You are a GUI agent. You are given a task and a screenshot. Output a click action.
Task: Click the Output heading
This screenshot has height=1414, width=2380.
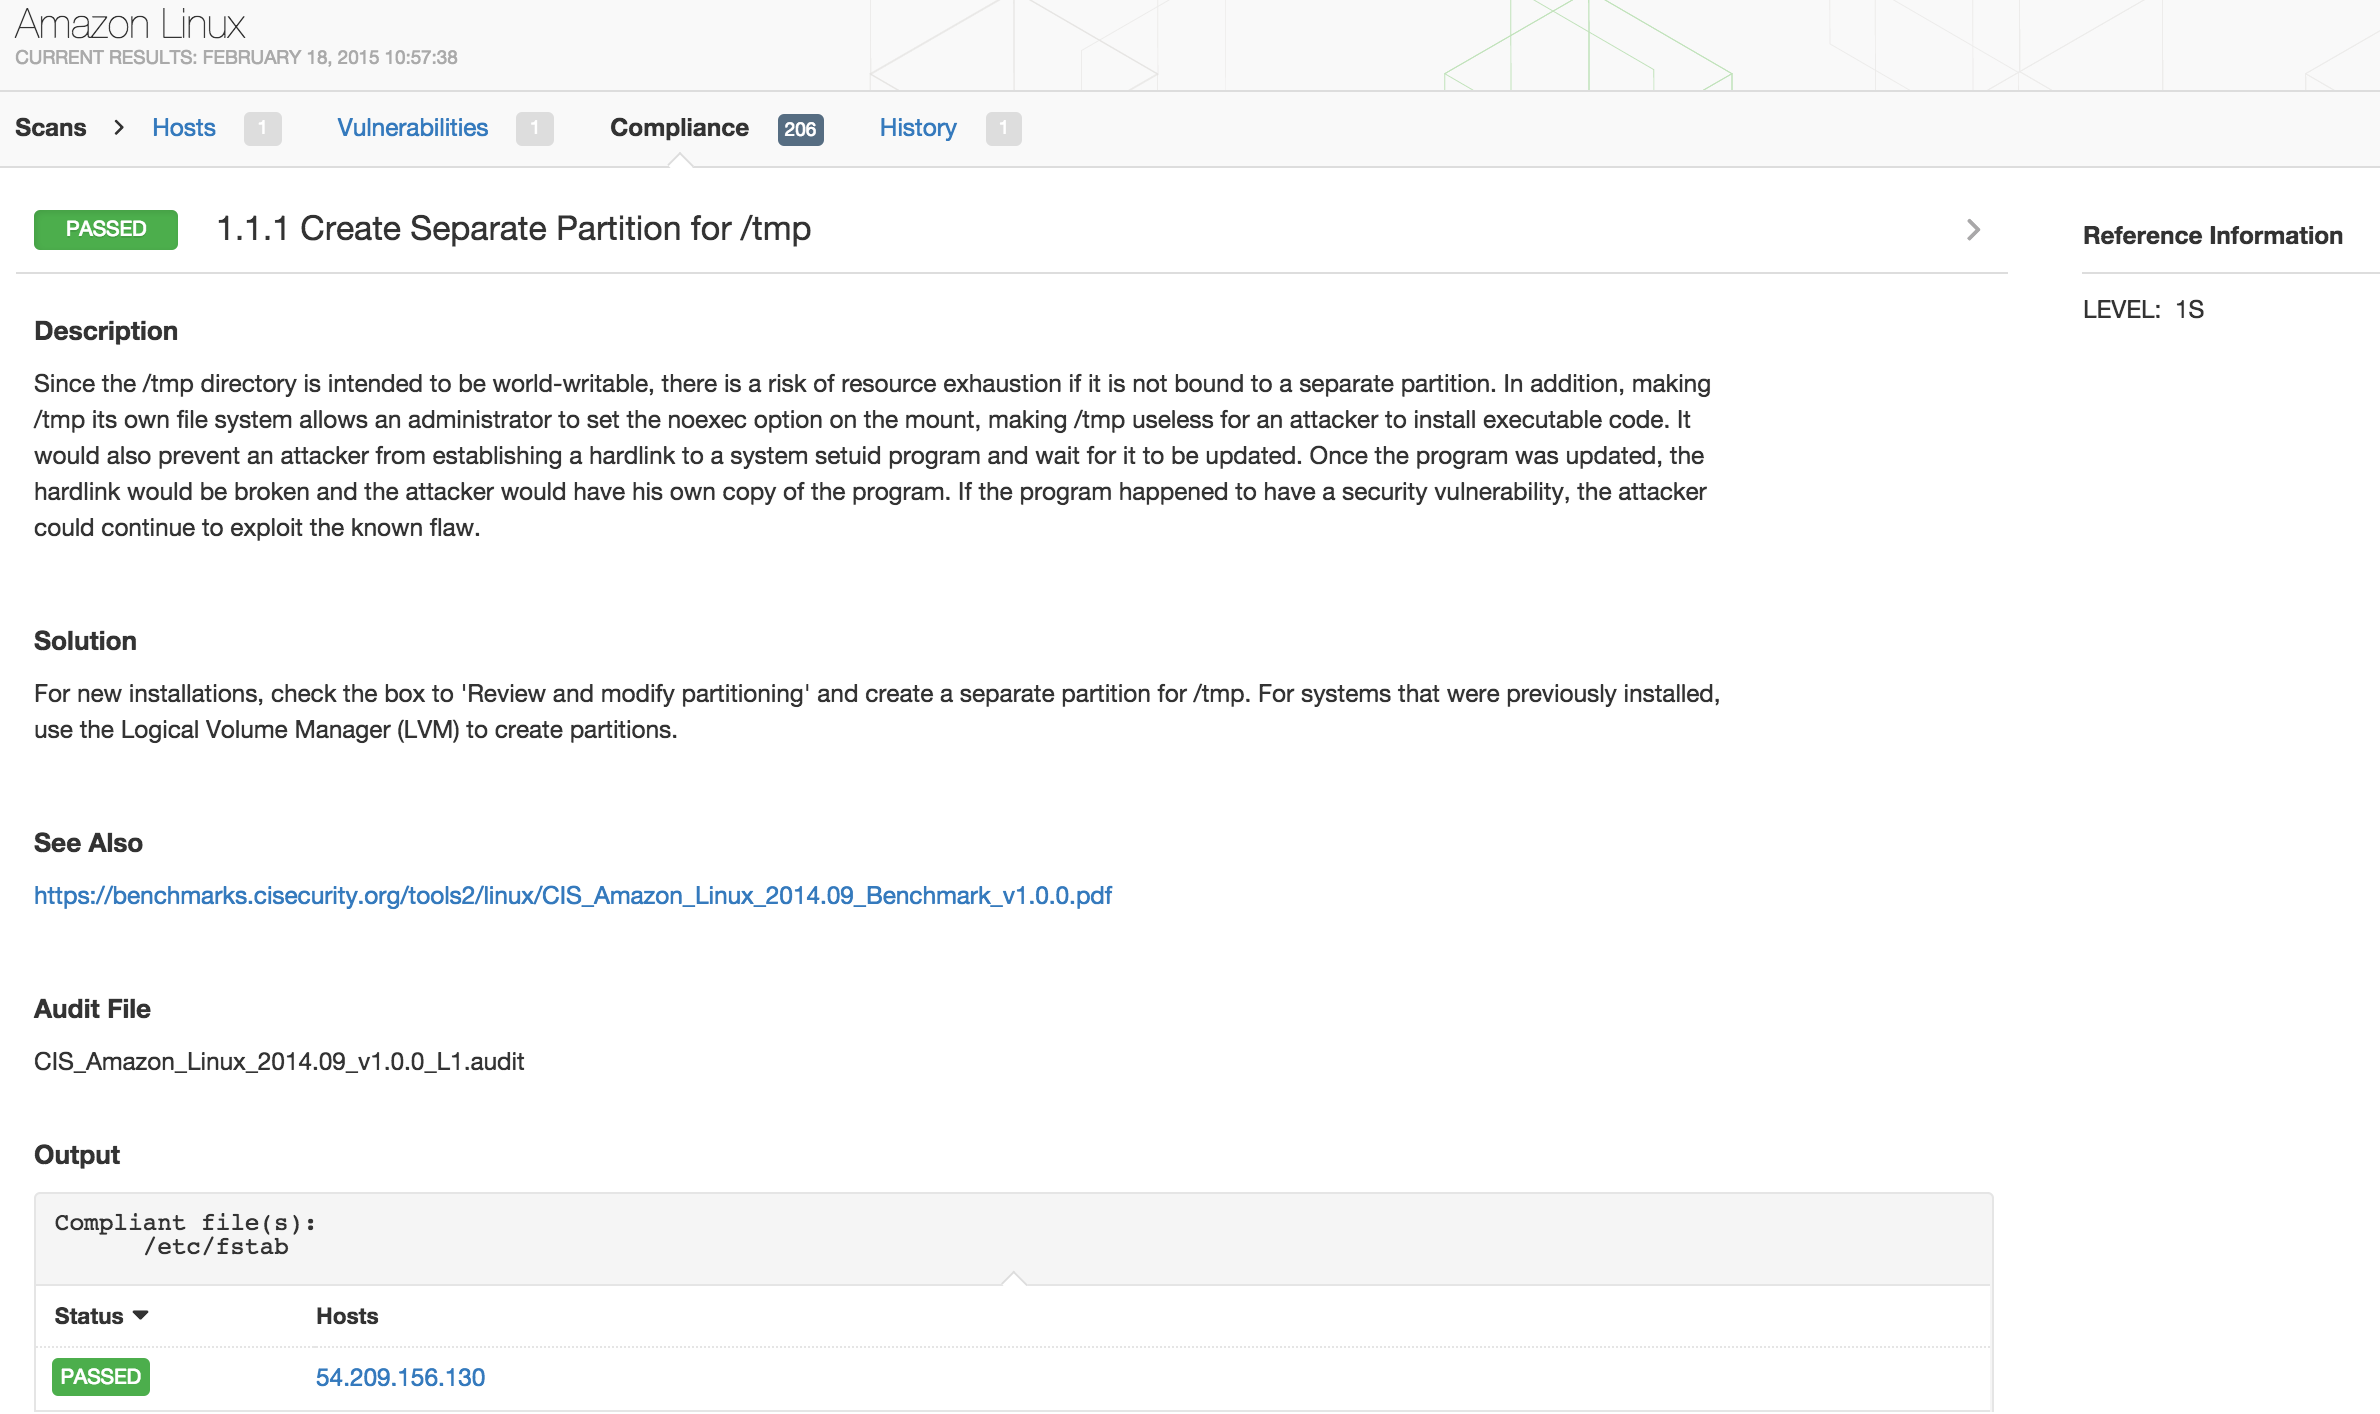click(77, 1155)
